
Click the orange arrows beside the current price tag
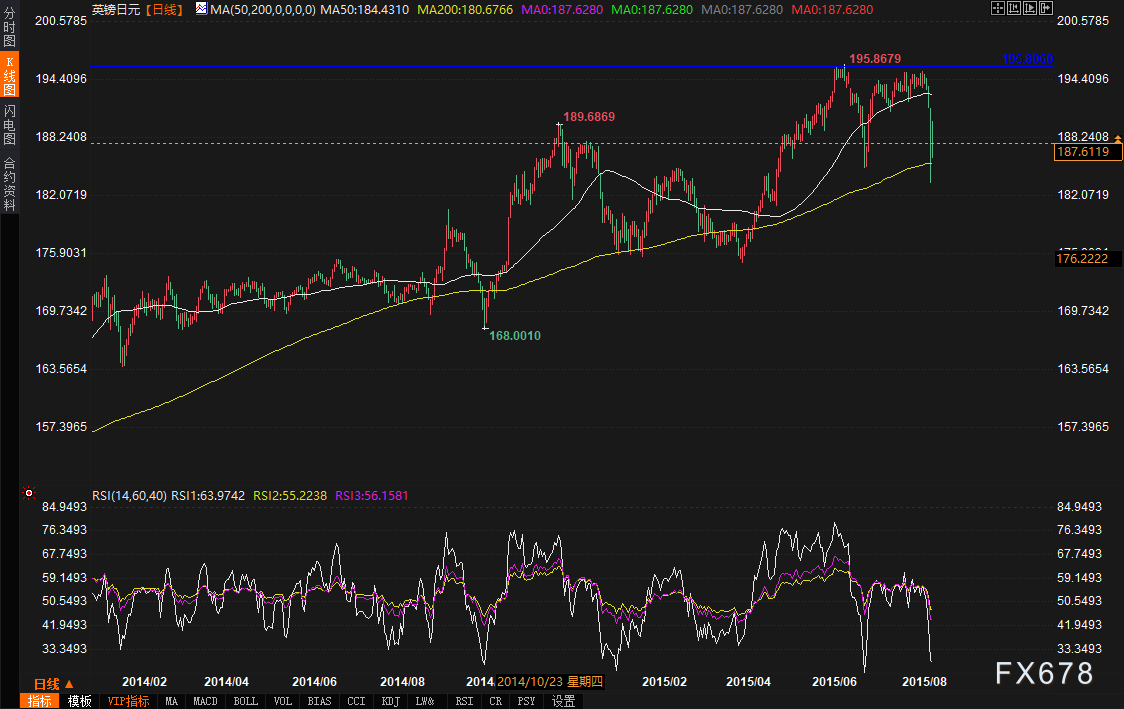pyautogui.click(x=1118, y=143)
